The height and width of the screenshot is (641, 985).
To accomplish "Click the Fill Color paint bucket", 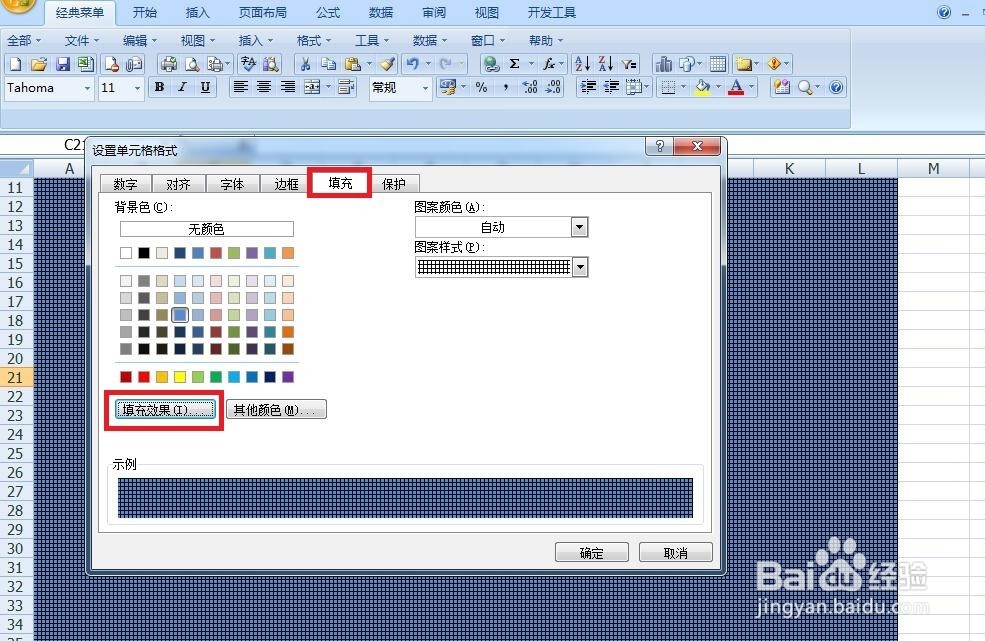I will point(702,87).
